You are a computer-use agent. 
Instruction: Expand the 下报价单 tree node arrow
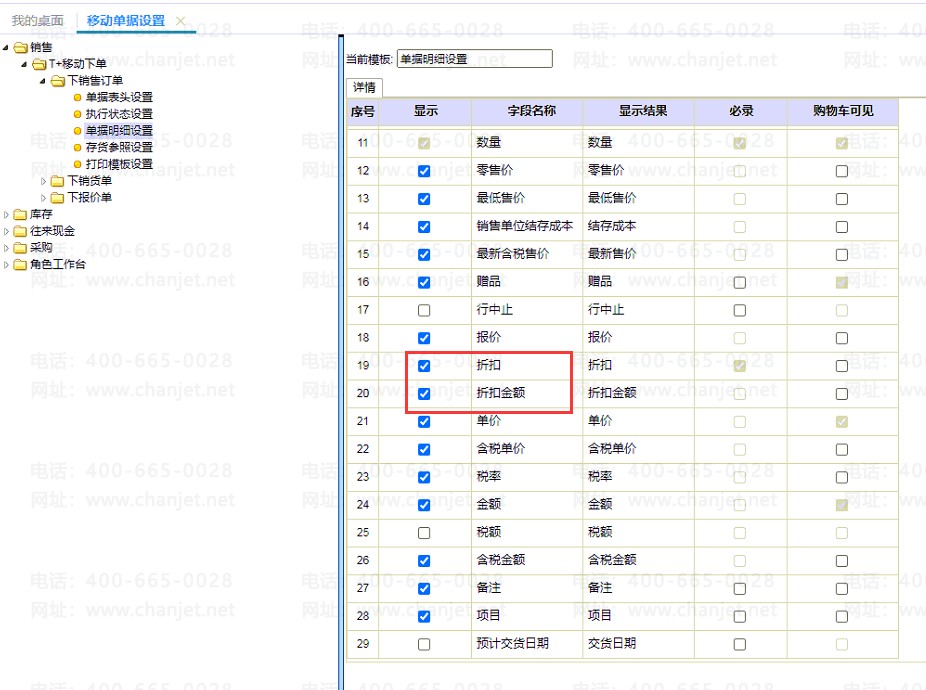click(44, 198)
